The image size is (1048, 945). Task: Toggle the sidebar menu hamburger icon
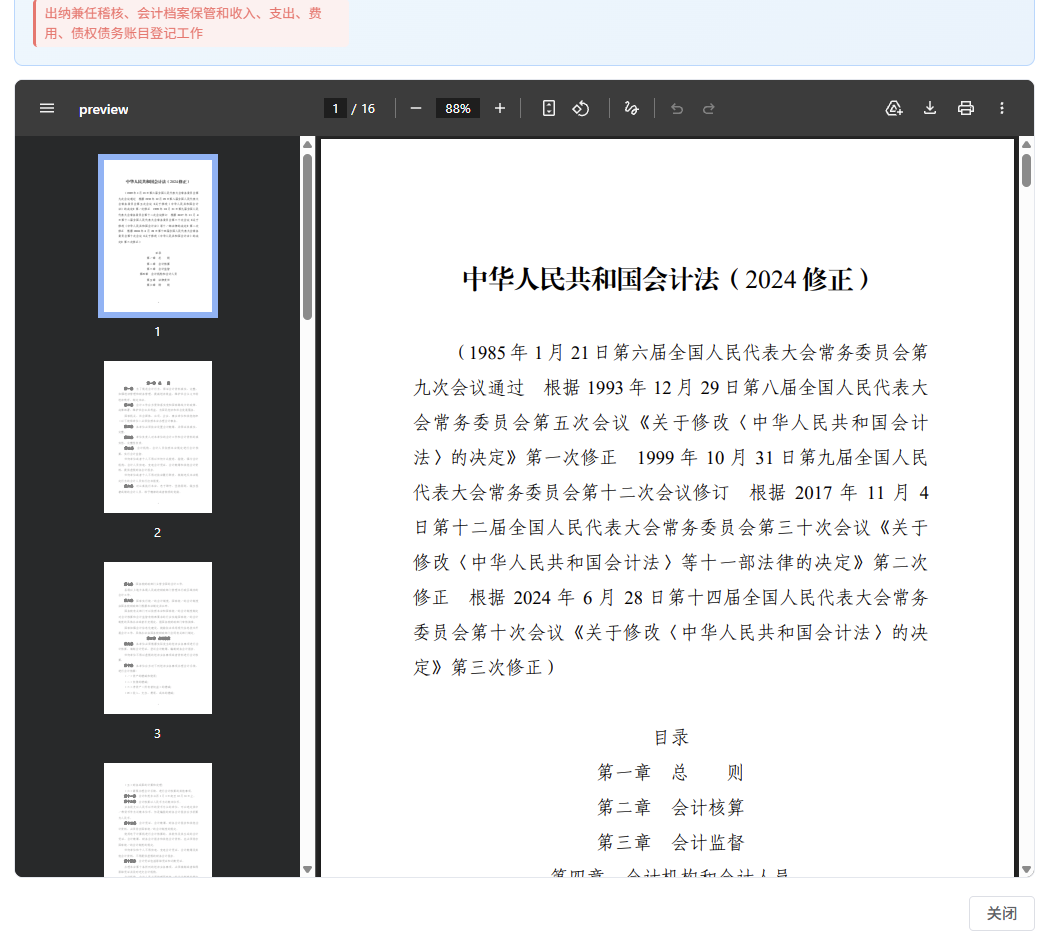[x=47, y=108]
